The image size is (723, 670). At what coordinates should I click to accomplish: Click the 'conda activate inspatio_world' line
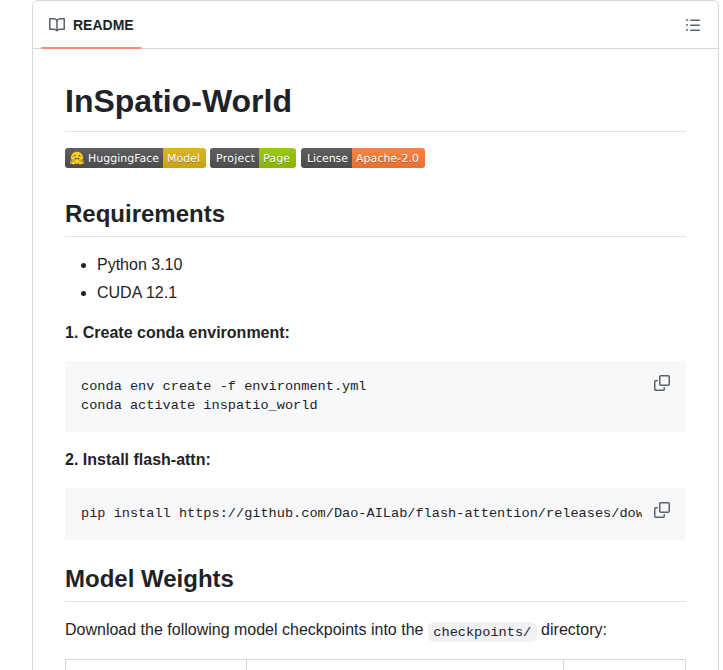click(x=199, y=405)
